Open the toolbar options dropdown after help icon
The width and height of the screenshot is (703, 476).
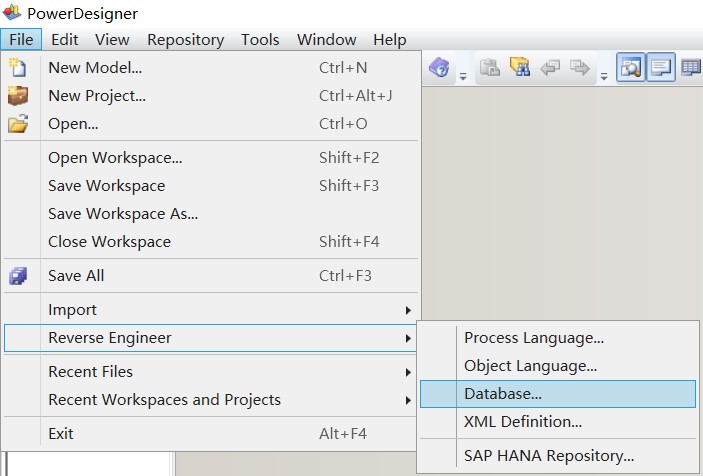pyautogui.click(x=463, y=75)
